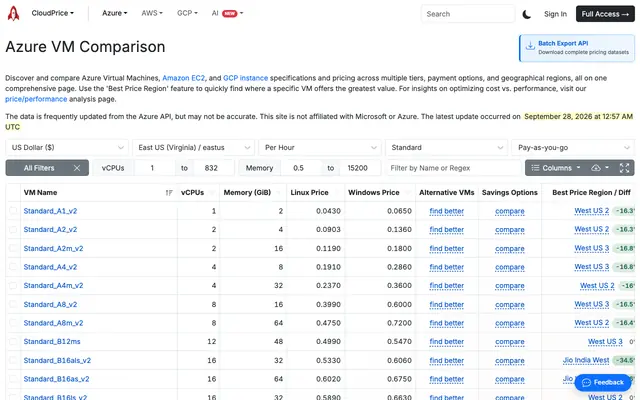This screenshot has height=400, width=640.
Task: Click the CloudPrice rocket logo
Action: tap(13, 13)
